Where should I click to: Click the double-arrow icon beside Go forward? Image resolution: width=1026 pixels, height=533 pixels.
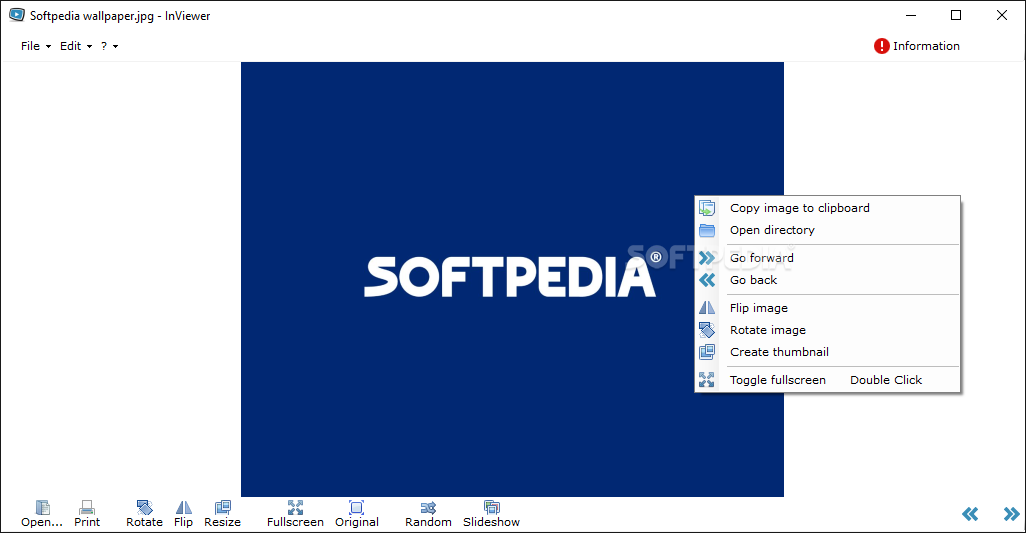tap(707, 258)
